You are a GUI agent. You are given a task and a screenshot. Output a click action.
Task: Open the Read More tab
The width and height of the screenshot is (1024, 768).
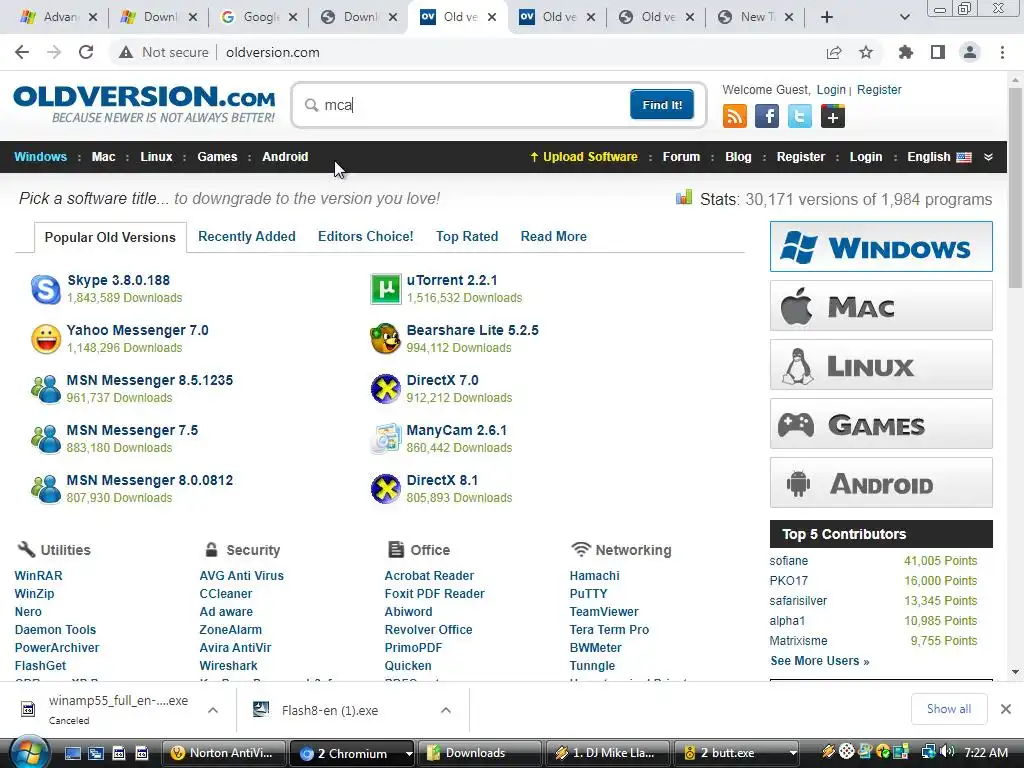pos(554,236)
